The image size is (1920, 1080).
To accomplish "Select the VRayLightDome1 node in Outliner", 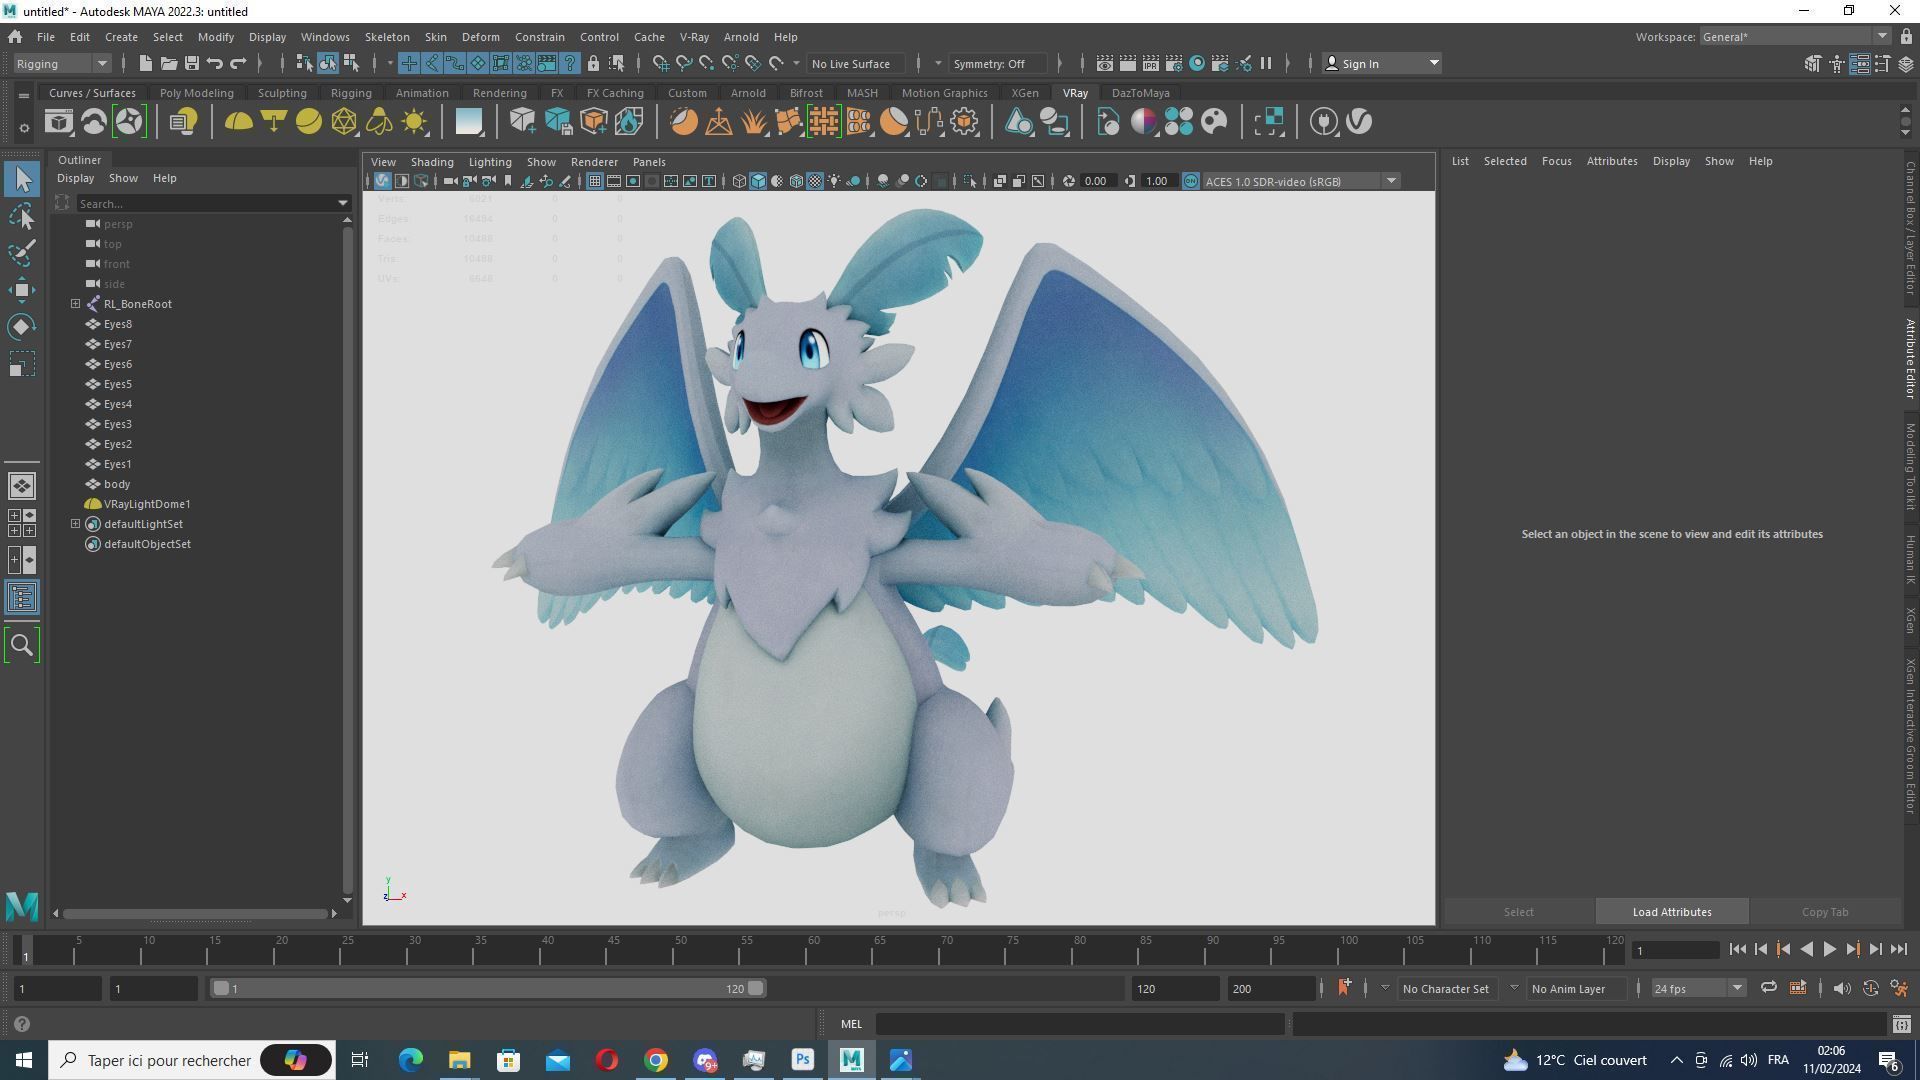I will click(x=147, y=504).
